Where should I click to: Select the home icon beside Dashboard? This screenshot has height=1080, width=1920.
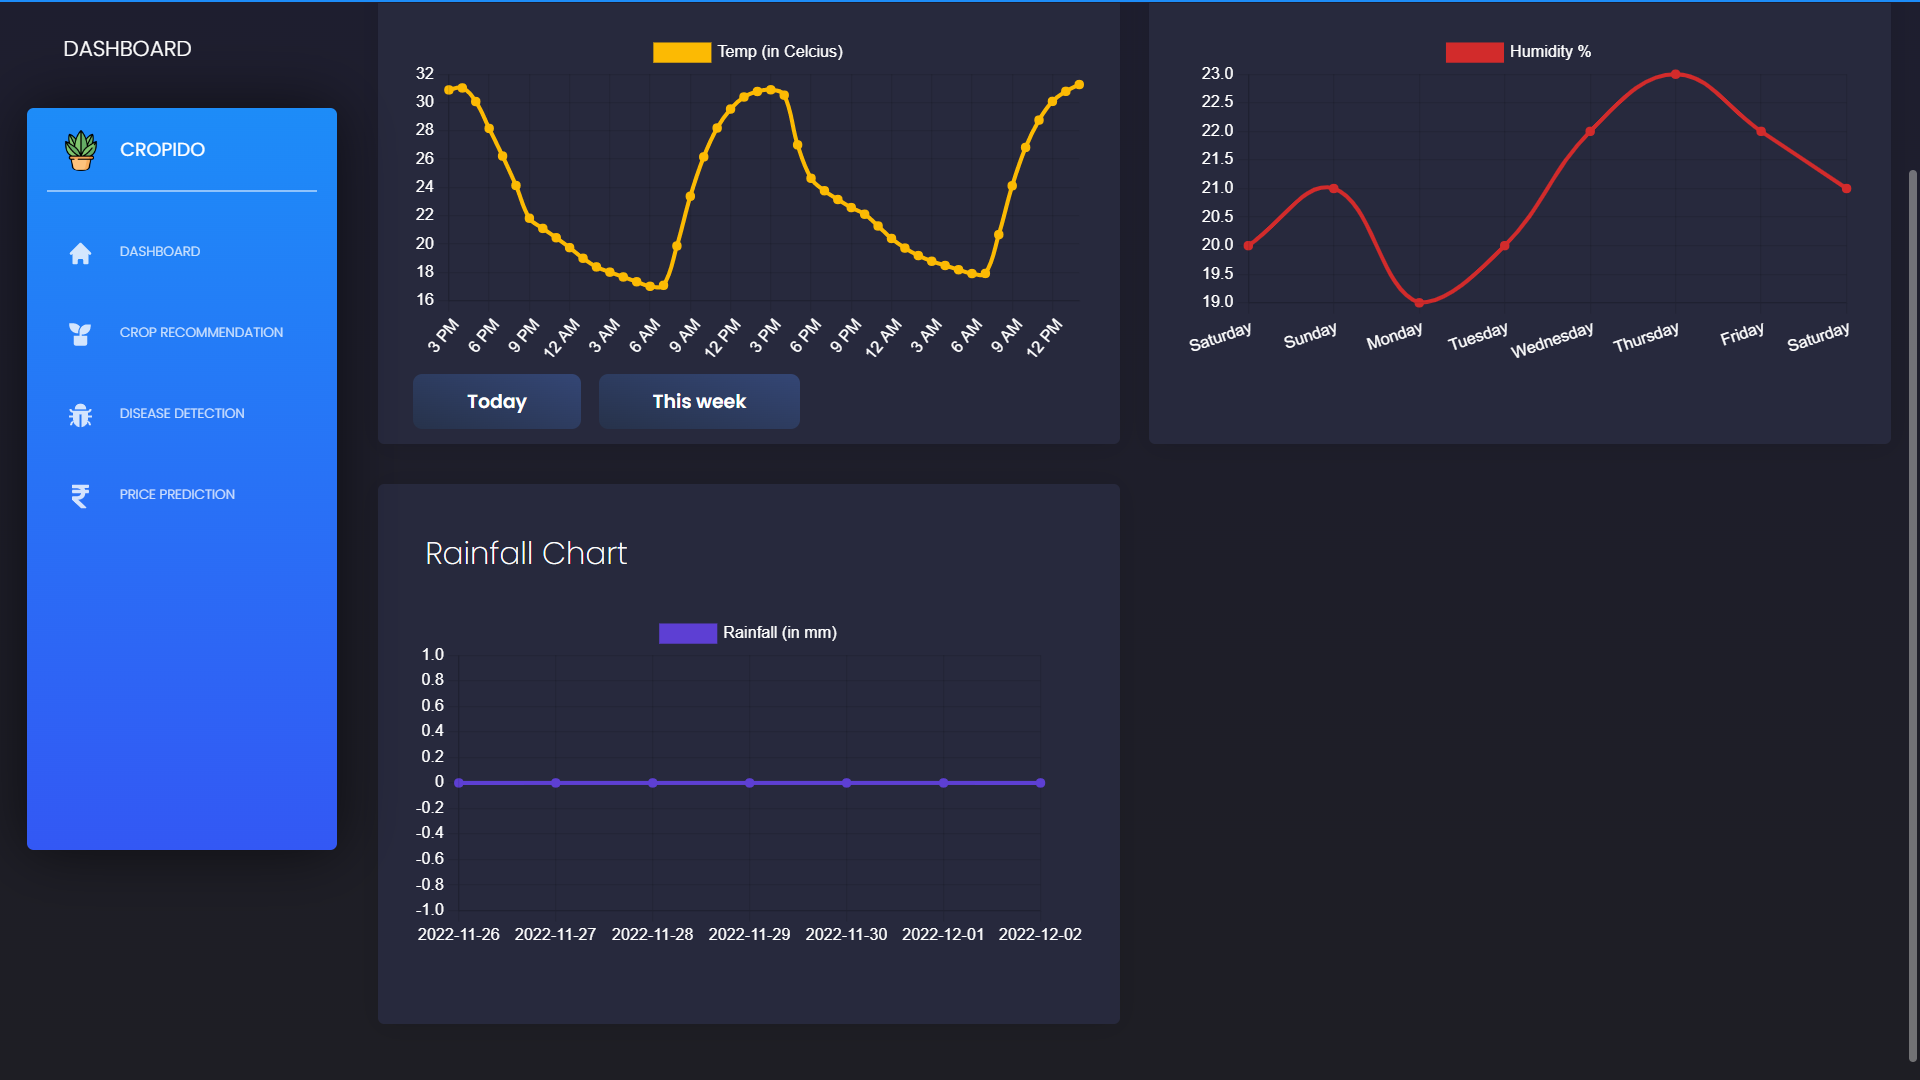click(80, 253)
